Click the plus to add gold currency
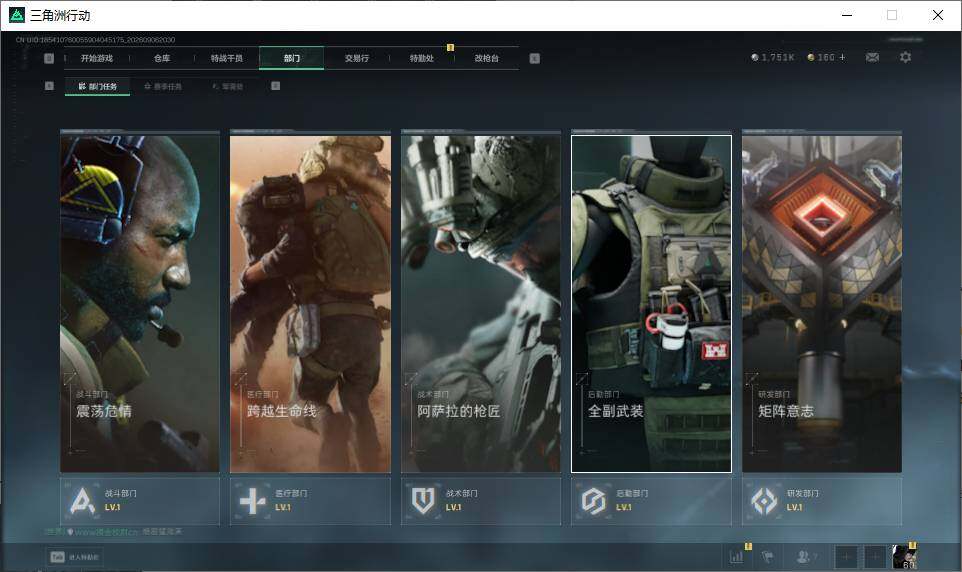Screen dimensions: 962x572 pos(842,57)
